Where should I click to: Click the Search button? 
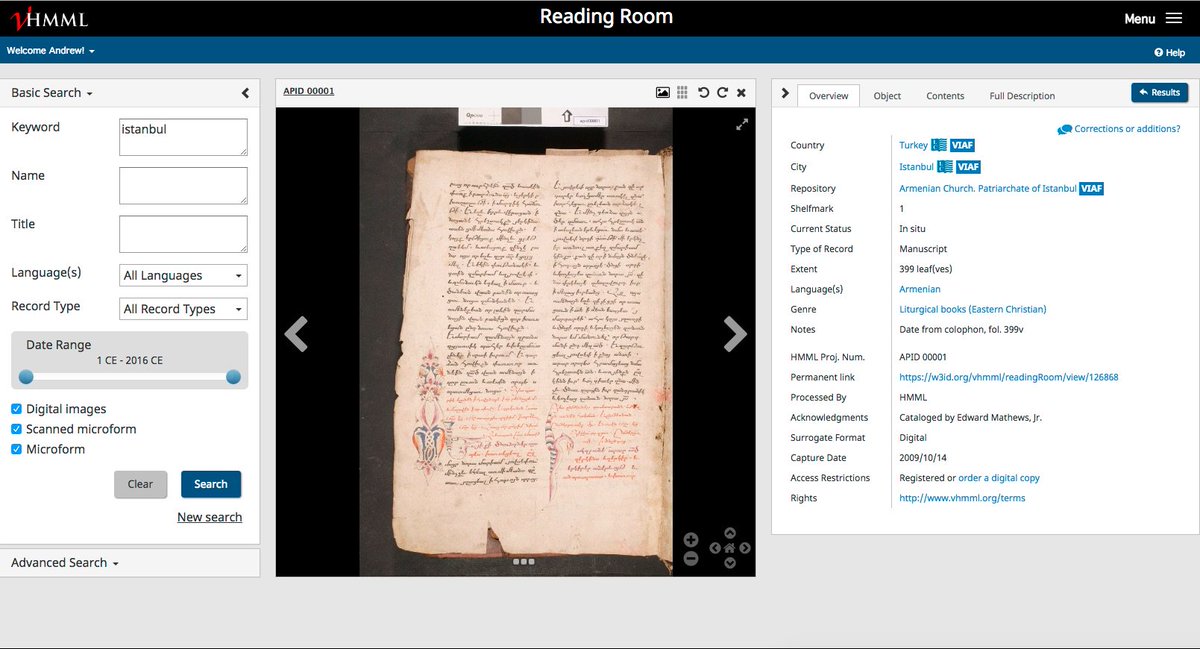[x=211, y=484]
